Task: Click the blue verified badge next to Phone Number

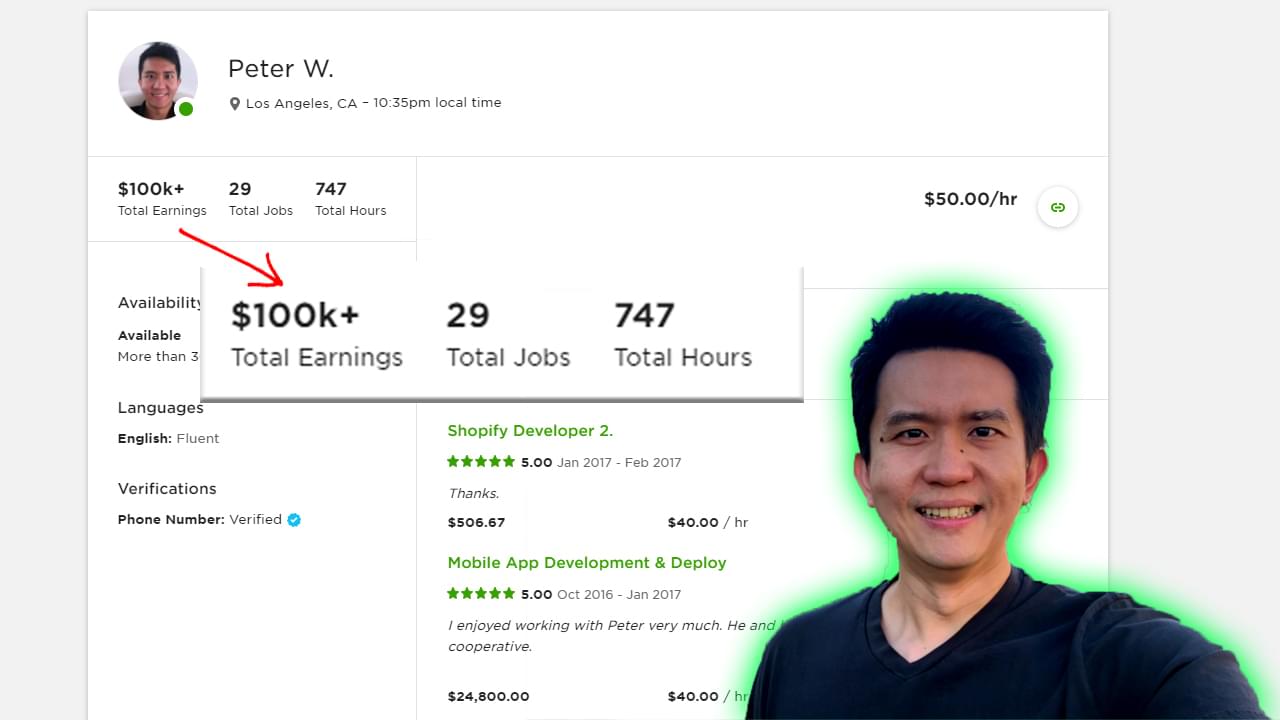Action: (294, 520)
